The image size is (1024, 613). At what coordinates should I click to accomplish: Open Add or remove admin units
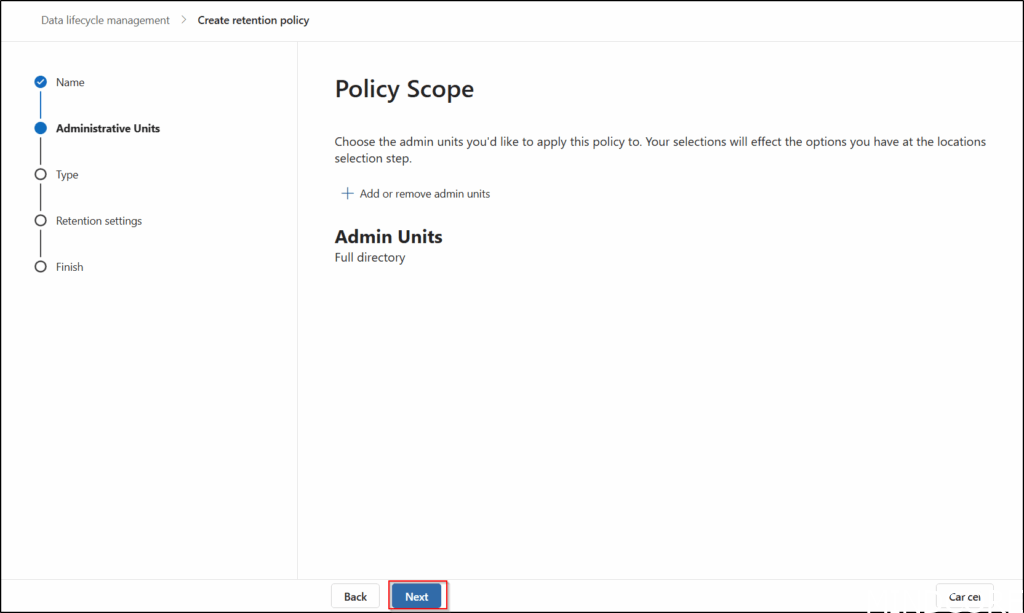[424, 194]
